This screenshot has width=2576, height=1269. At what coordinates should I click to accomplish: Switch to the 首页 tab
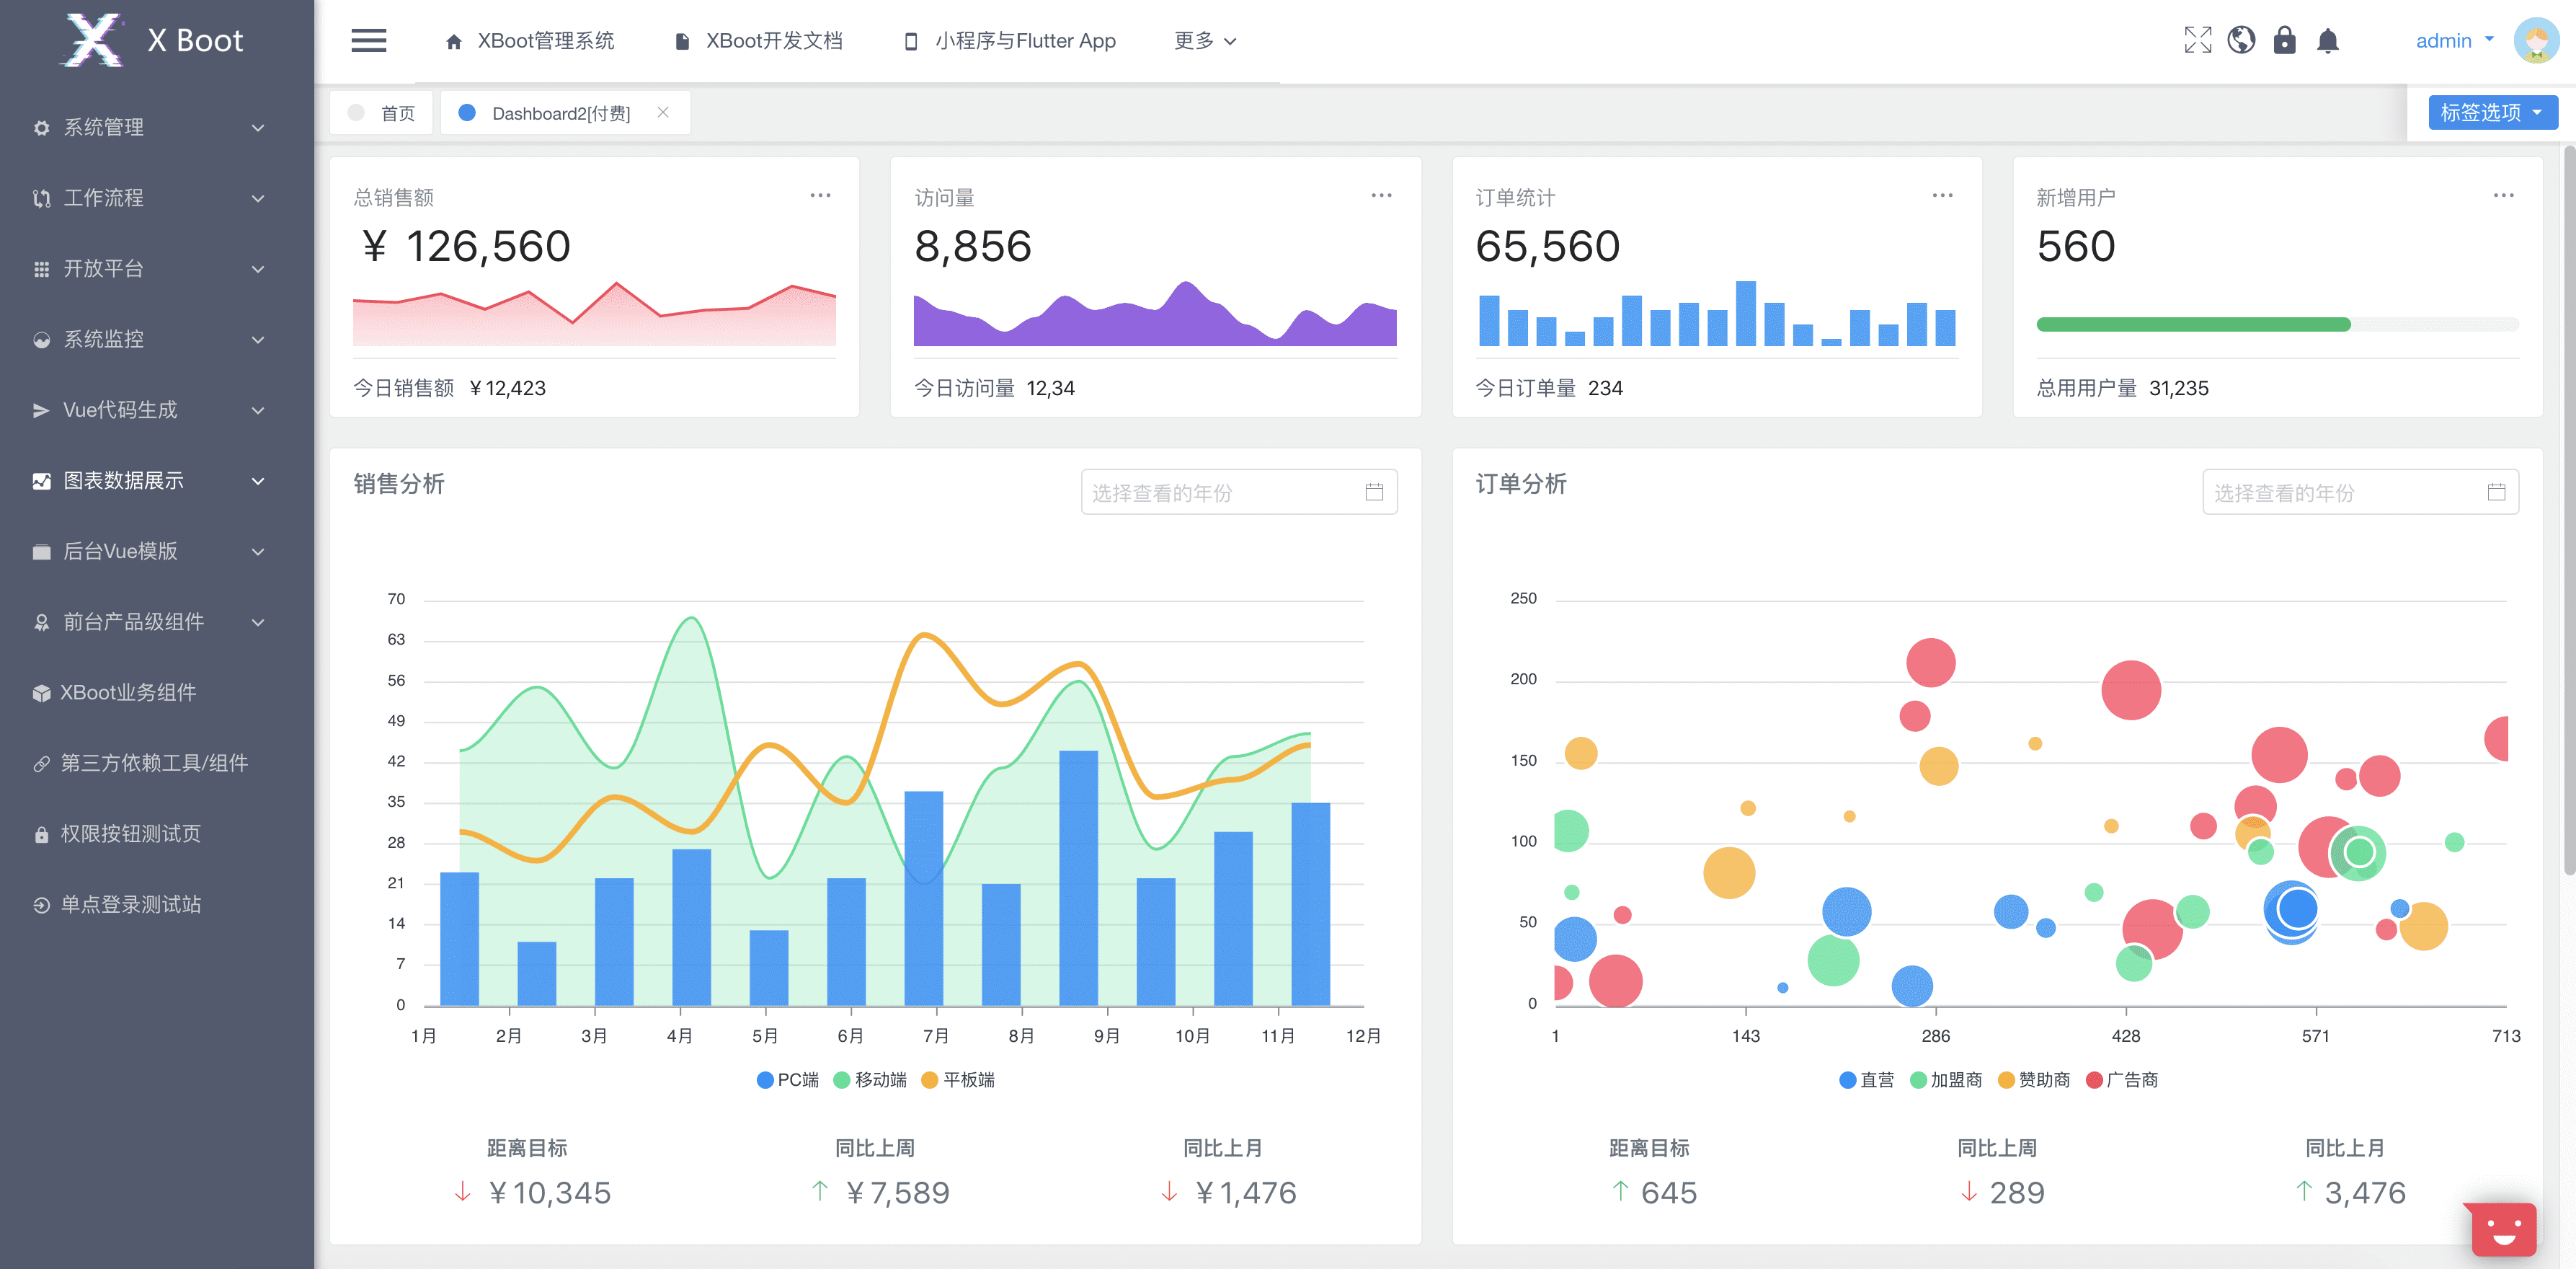[383, 113]
